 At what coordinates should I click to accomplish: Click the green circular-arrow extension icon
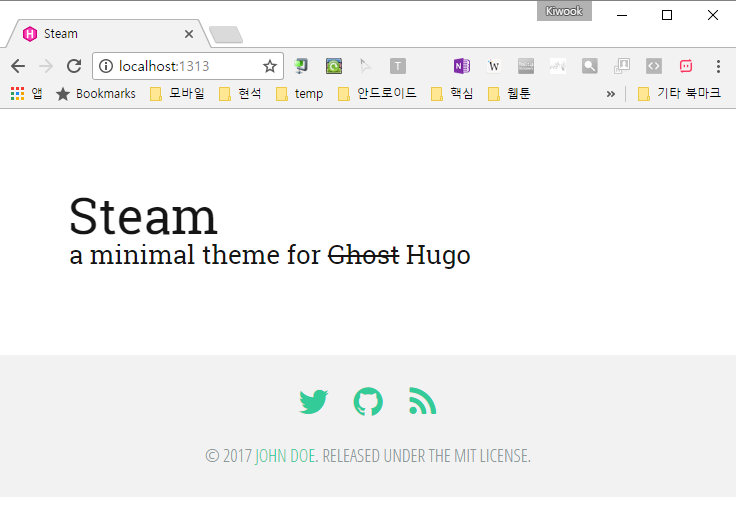click(334, 66)
